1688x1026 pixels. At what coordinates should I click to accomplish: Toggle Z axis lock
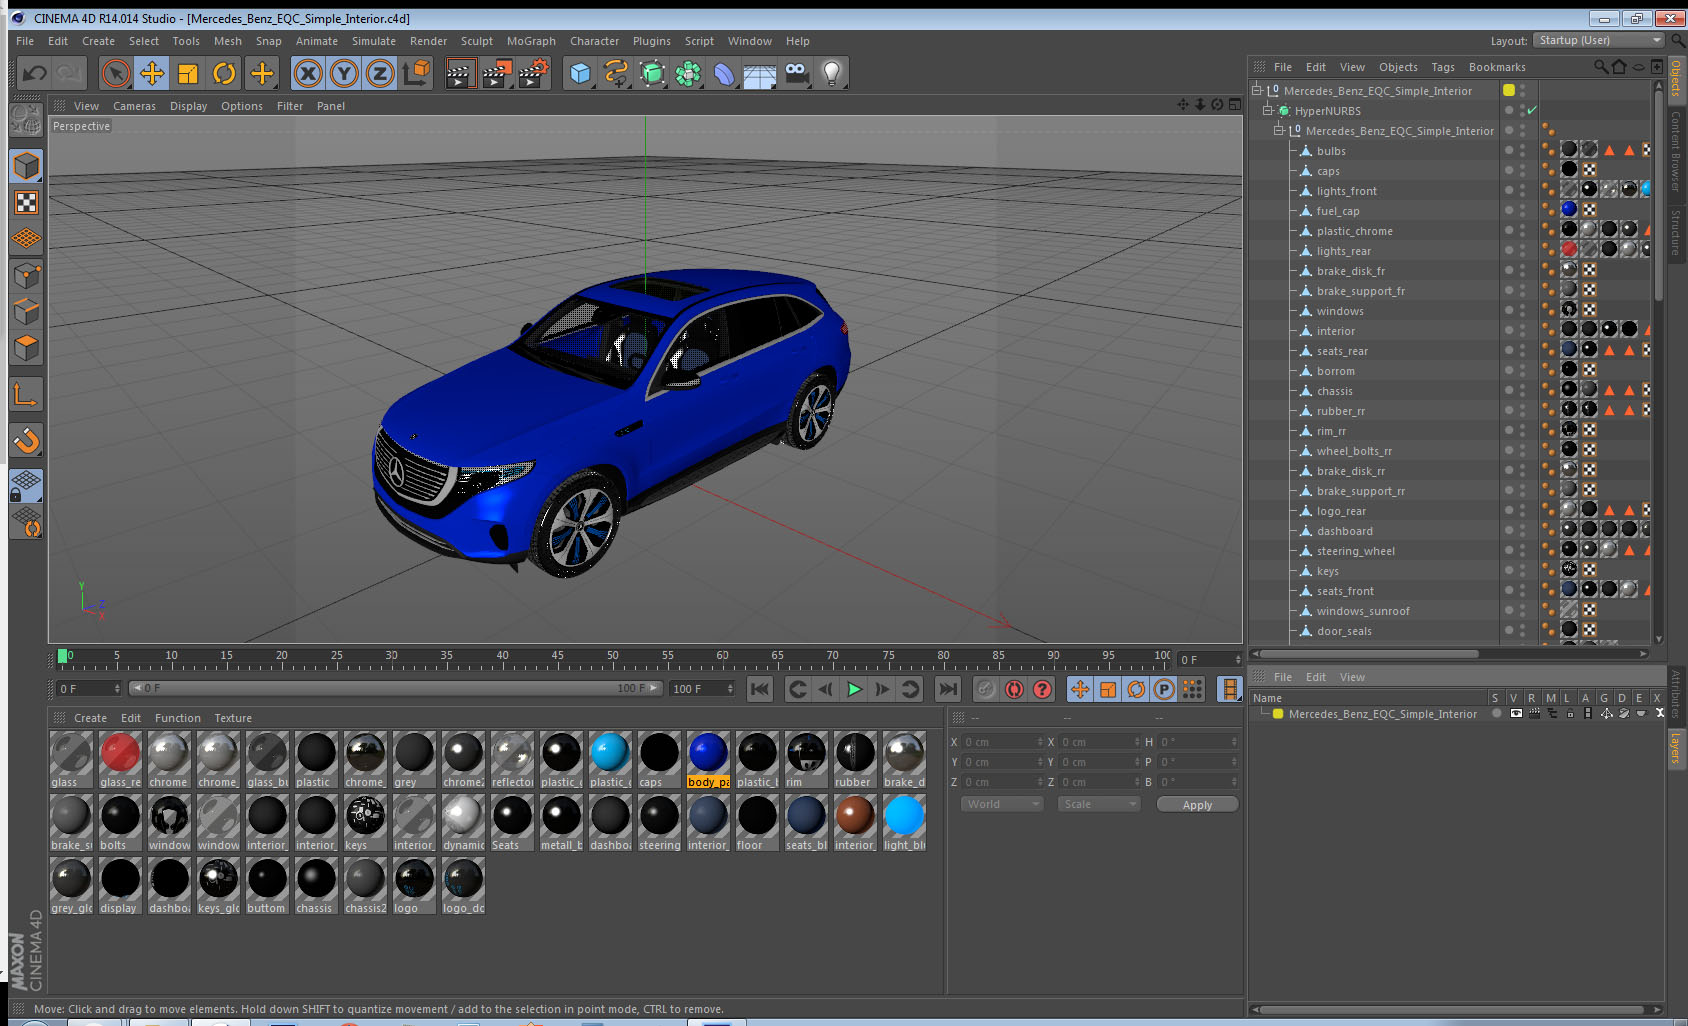tap(380, 73)
